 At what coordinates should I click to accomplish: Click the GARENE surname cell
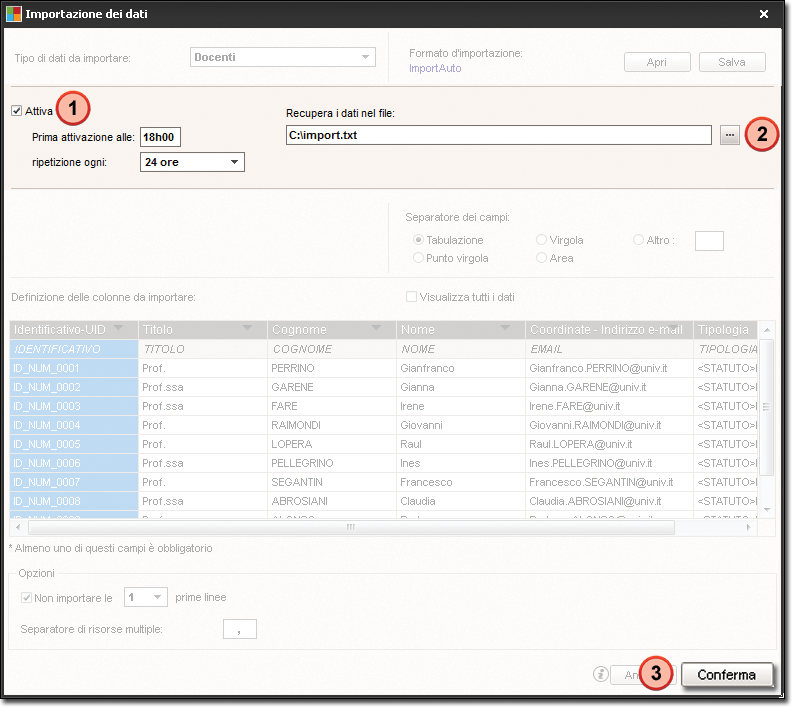[332, 387]
